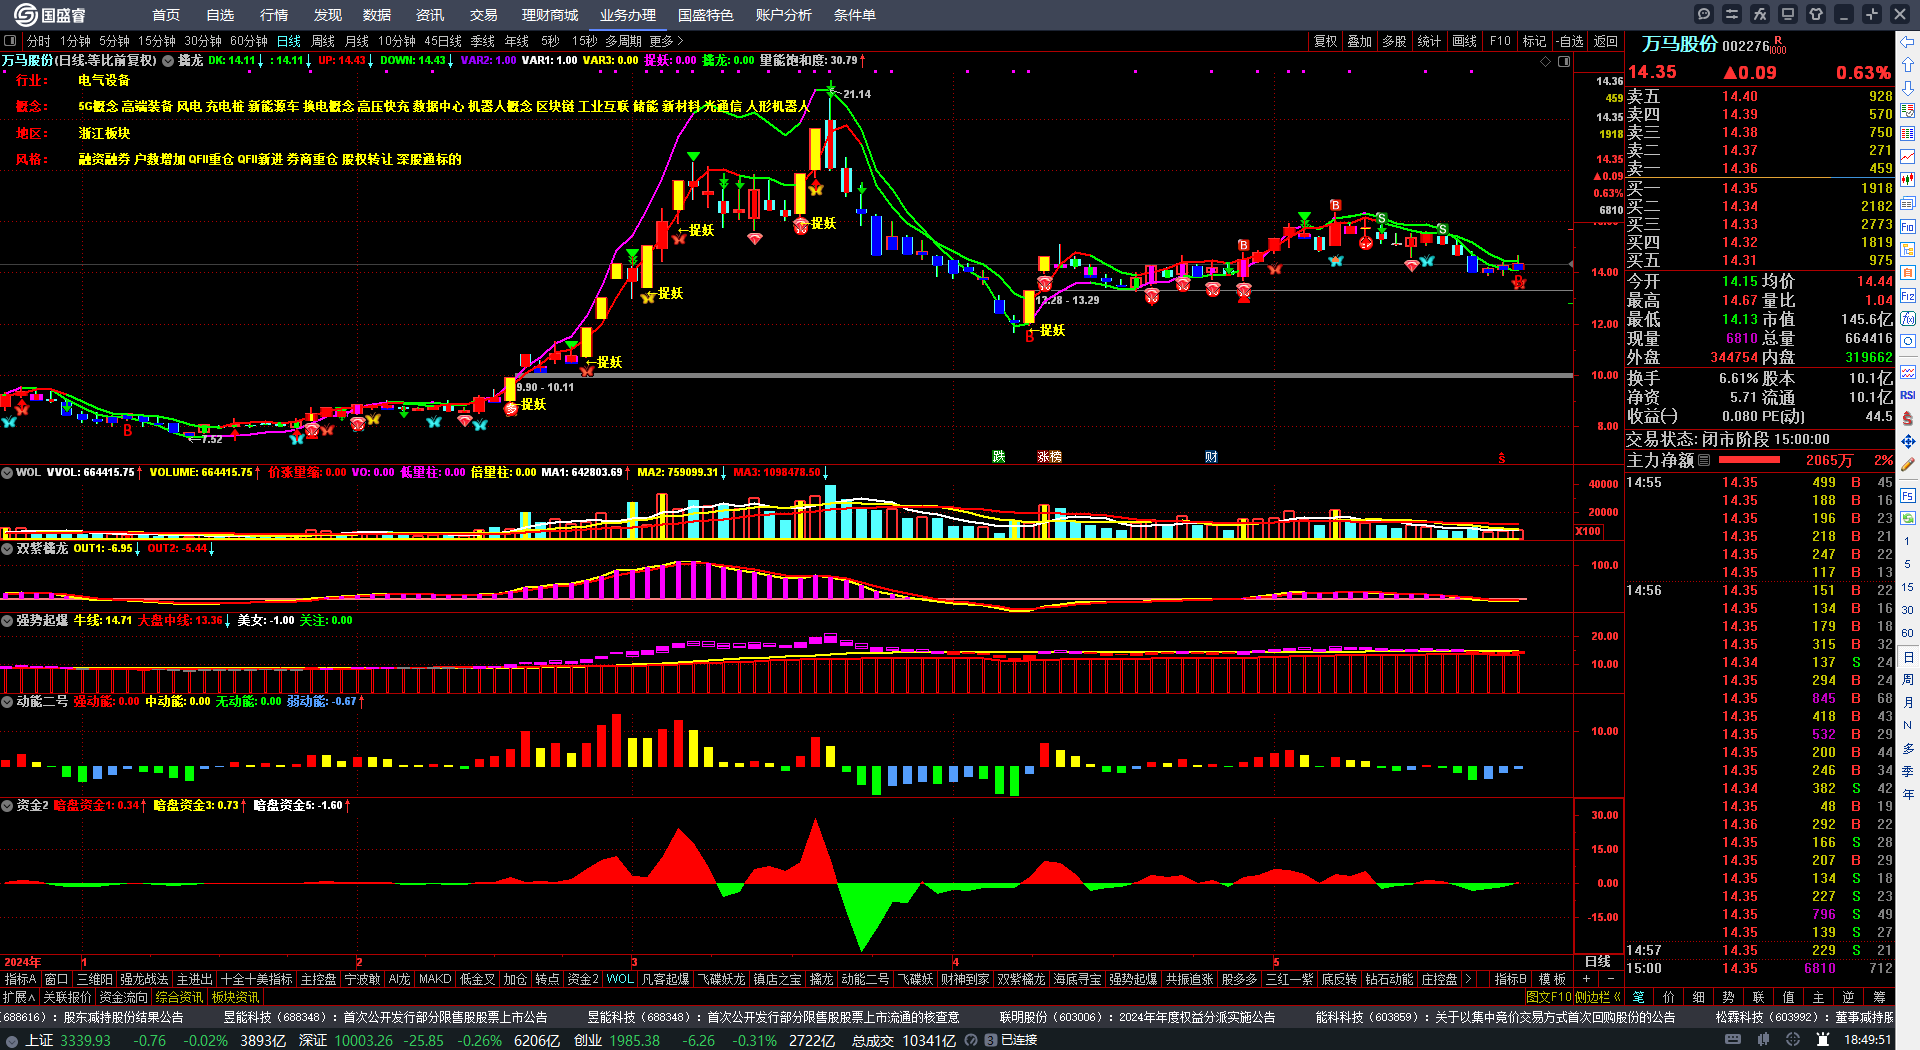Expand the index status bar dropdown arrow
Image resolution: width=1920 pixels, height=1050 pixels.
click(x=12, y=1040)
